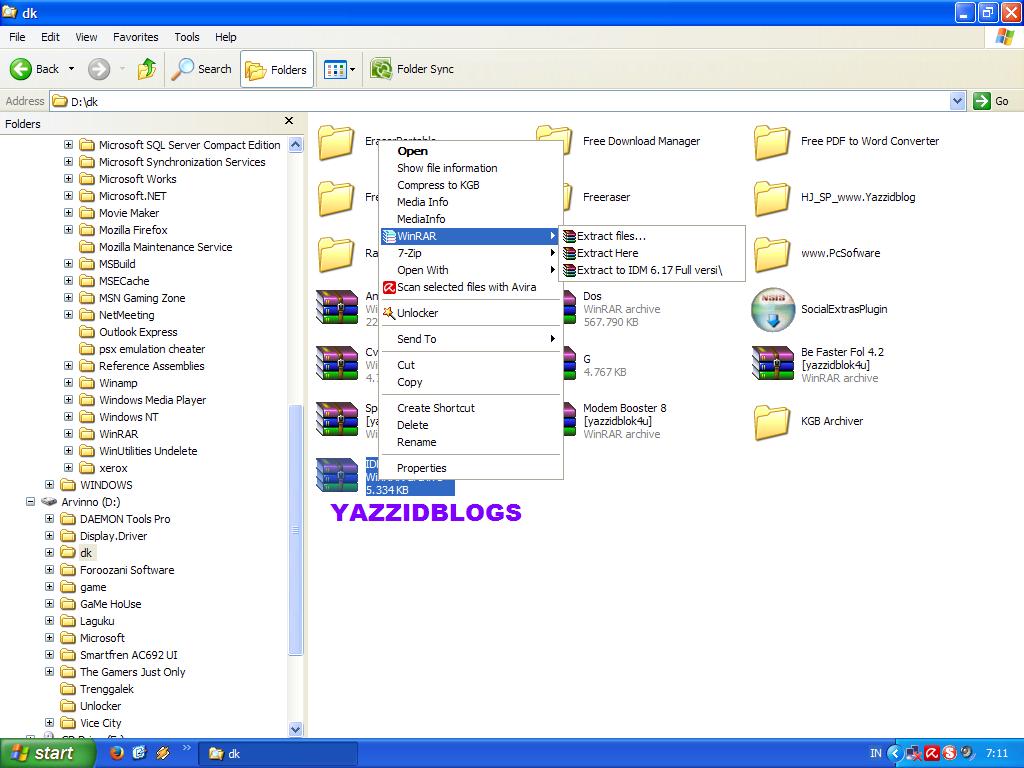Viewport: 1024px width, 768px height.
Task: Click Scan selected files with Avira
Action: click(471, 287)
